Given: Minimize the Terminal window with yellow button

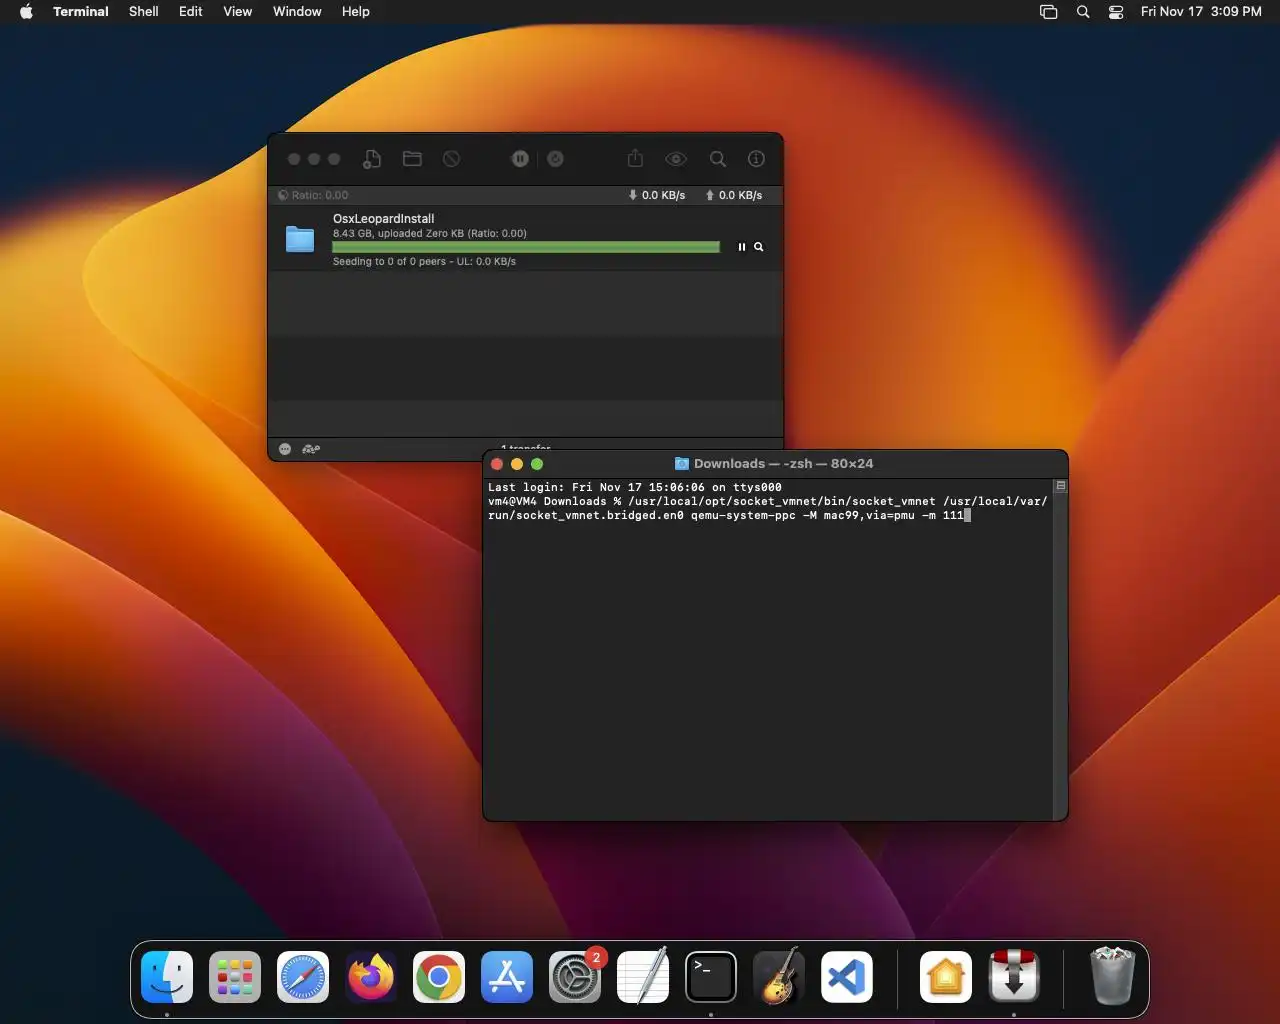Looking at the screenshot, I should pyautogui.click(x=517, y=464).
